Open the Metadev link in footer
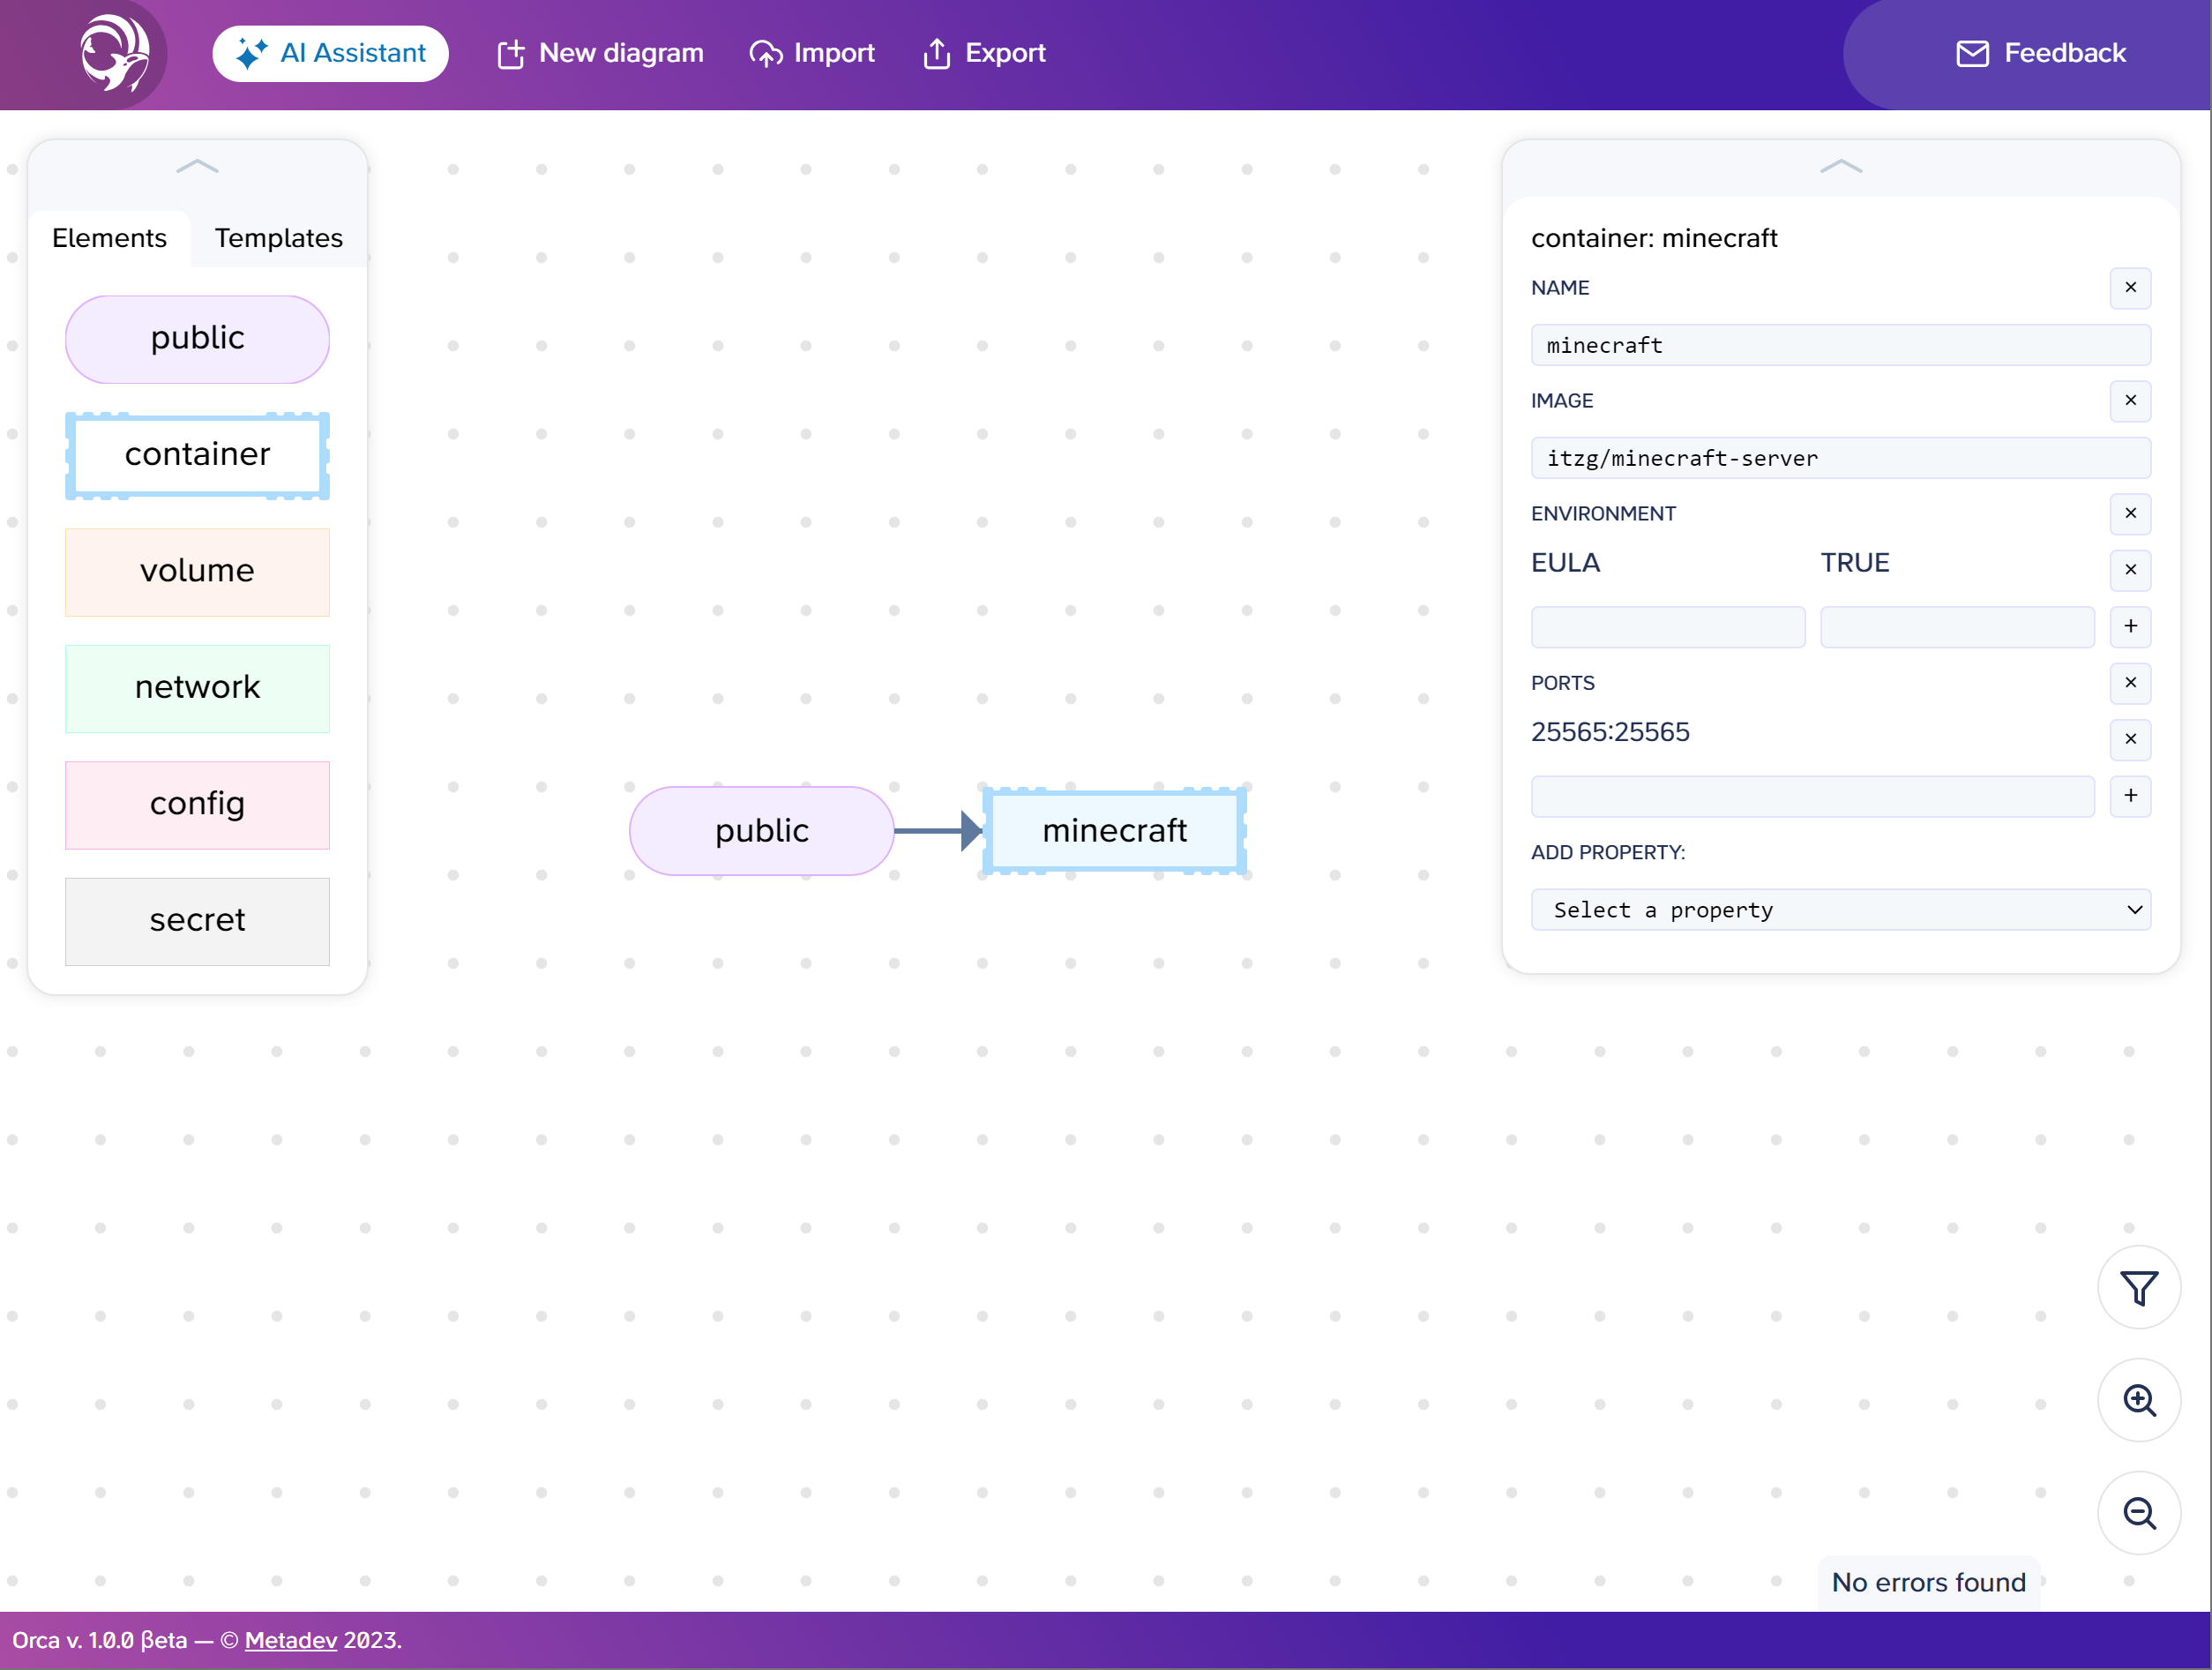Viewport: 2212px width, 1670px height. (x=291, y=1641)
